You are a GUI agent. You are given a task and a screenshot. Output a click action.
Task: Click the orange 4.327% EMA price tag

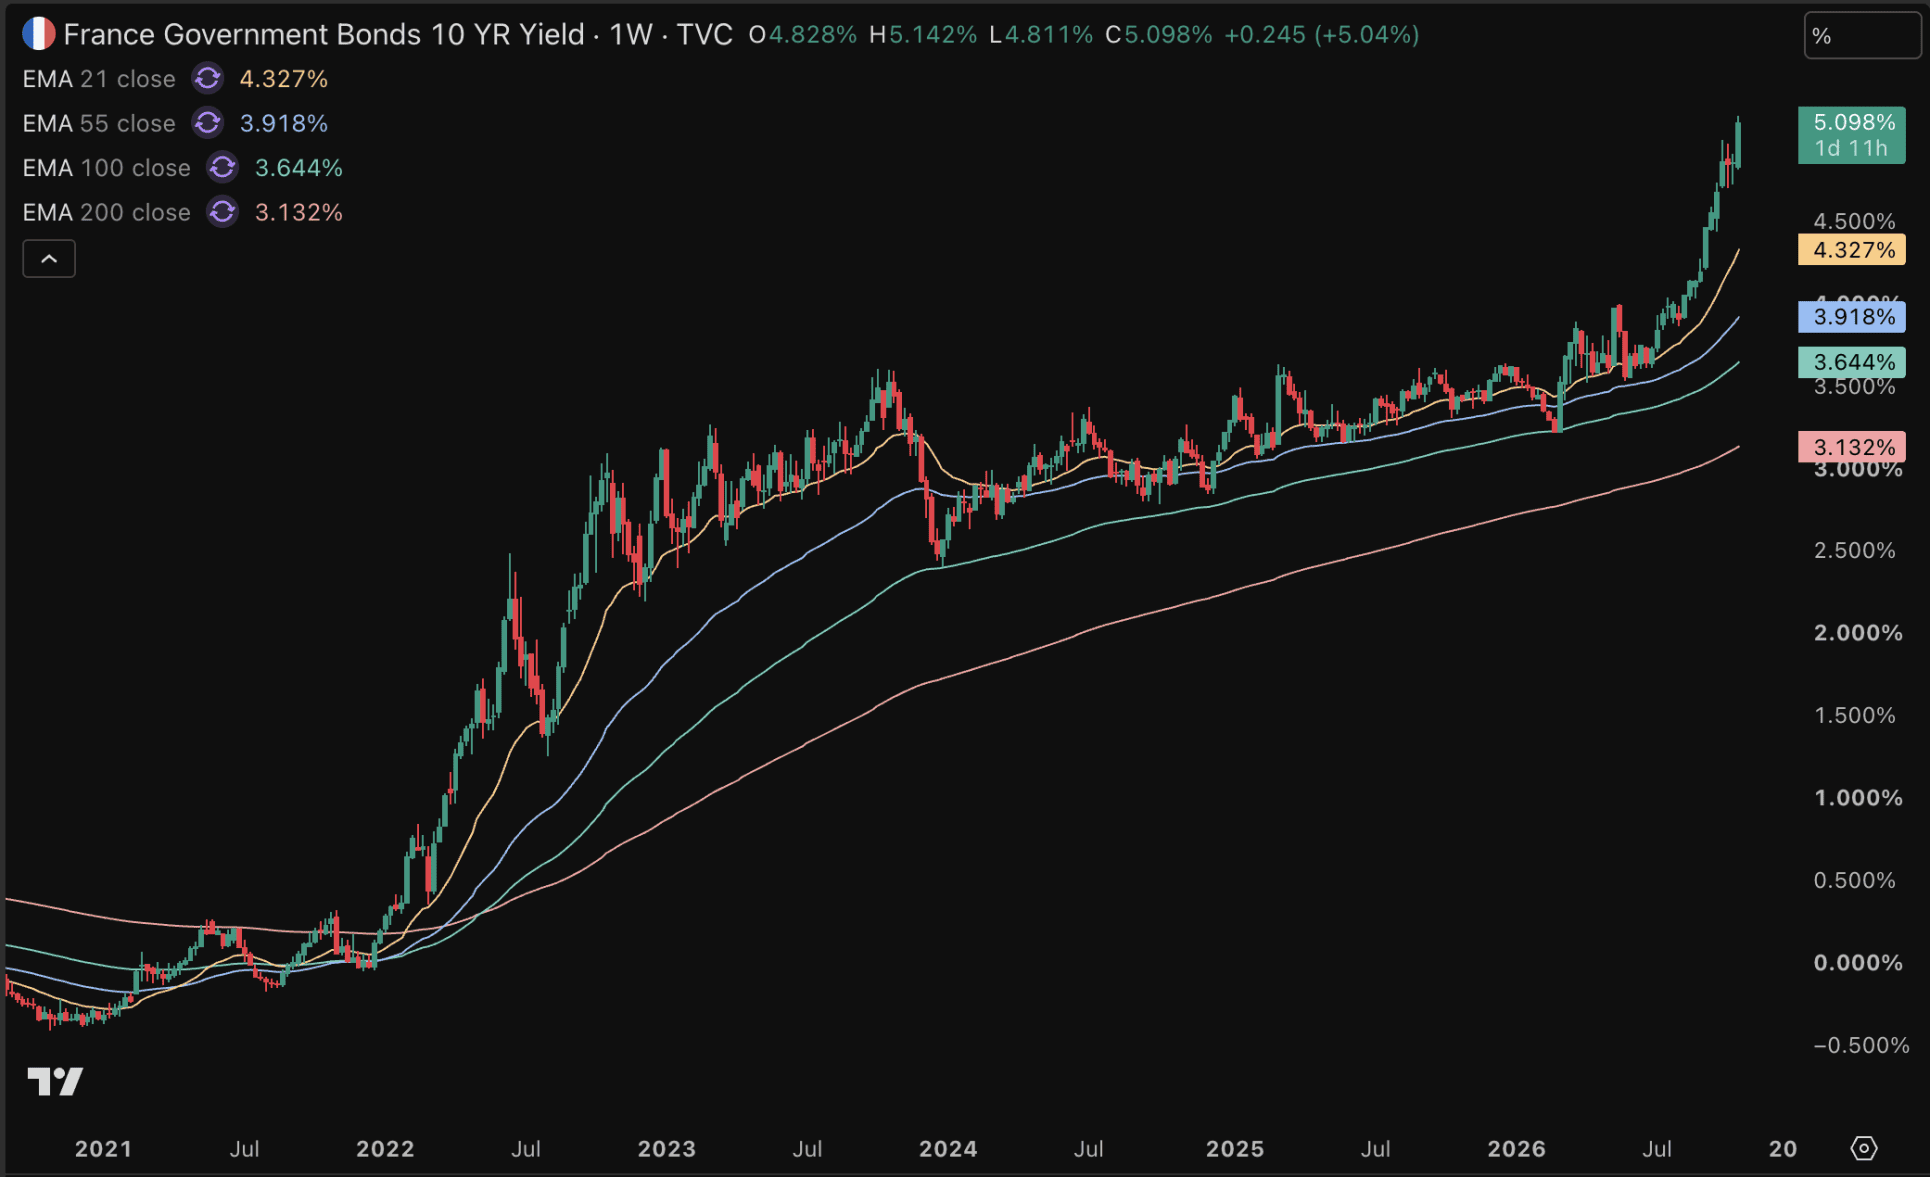pyautogui.click(x=1852, y=250)
